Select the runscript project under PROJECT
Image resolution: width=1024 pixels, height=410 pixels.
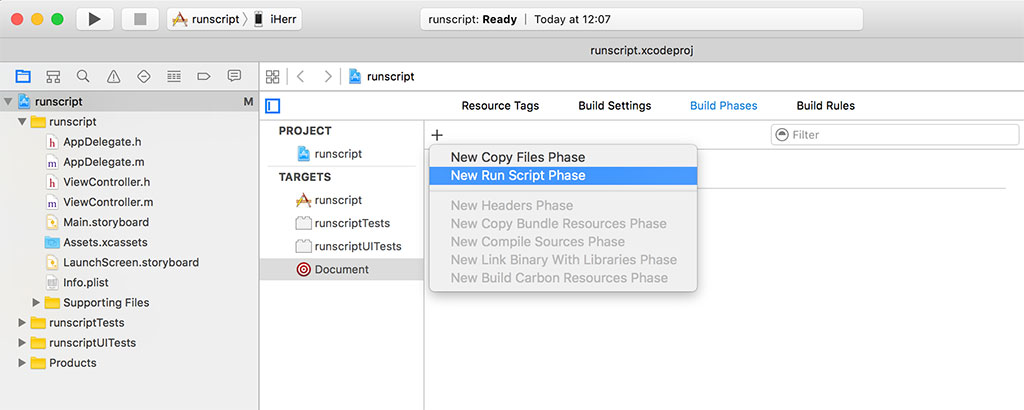338,154
